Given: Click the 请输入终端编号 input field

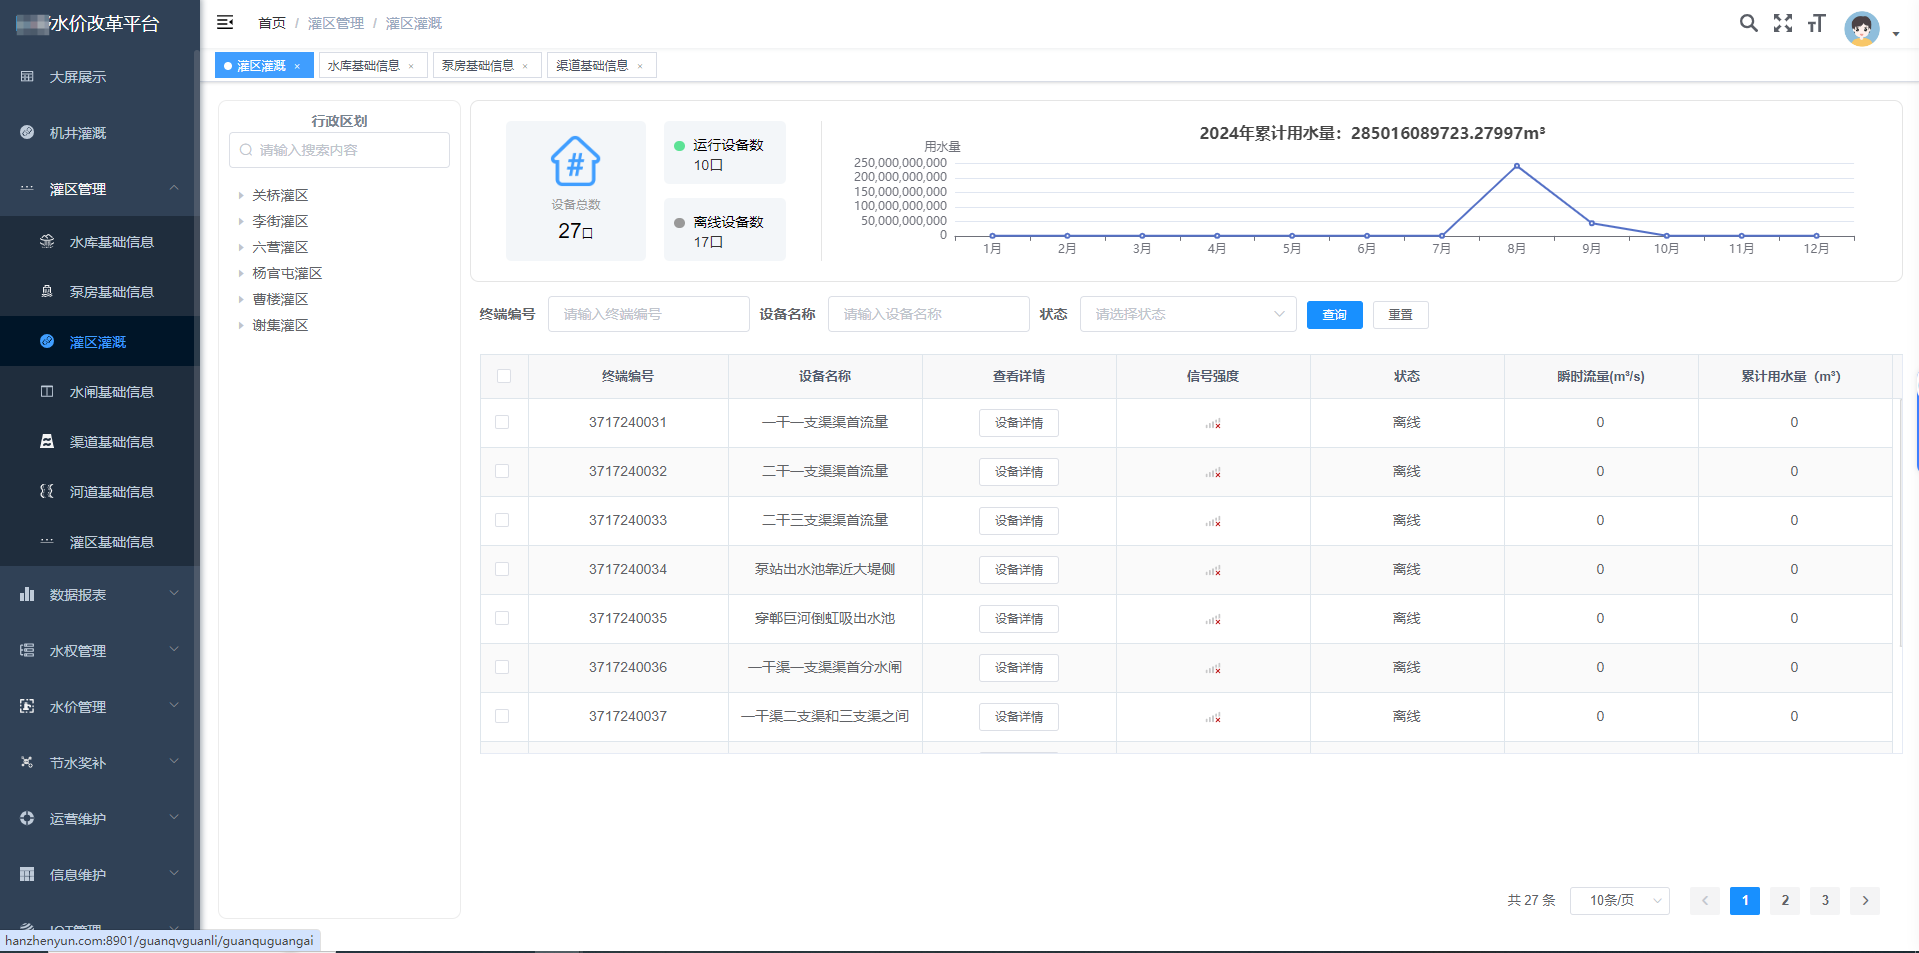Looking at the screenshot, I should pyautogui.click(x=648, y=313).
